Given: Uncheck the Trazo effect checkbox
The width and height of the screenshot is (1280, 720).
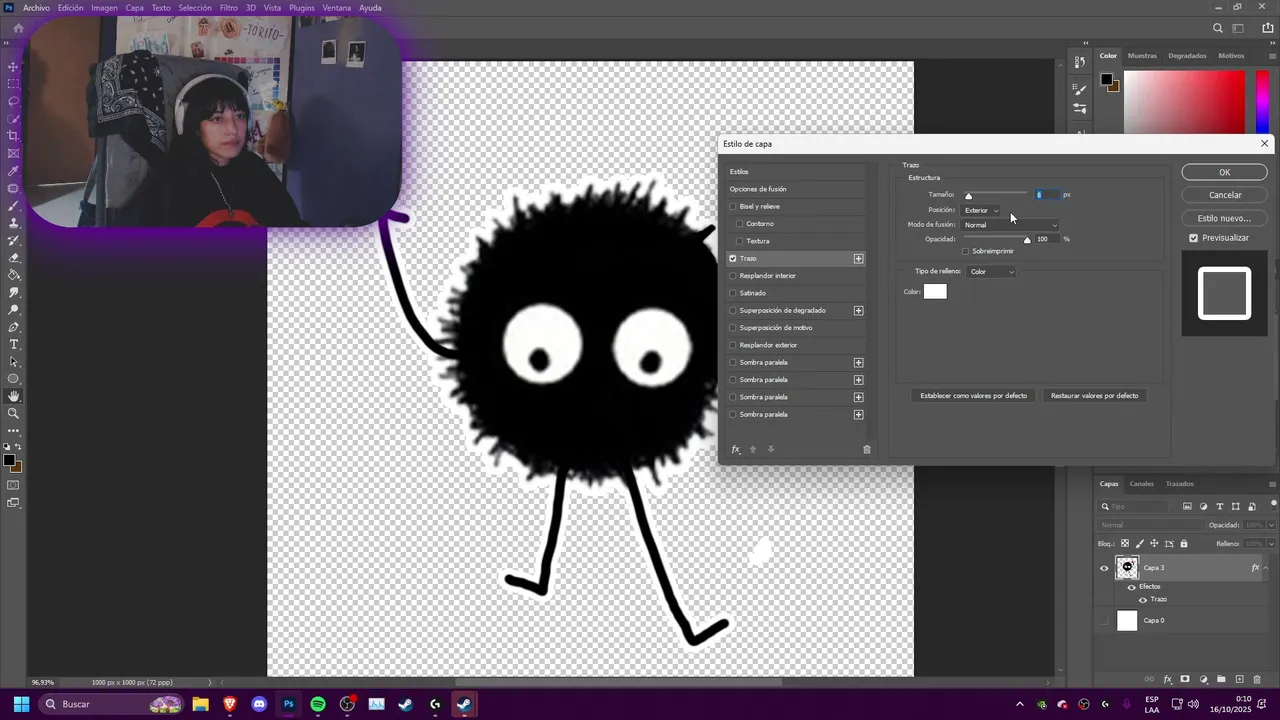Looking at the screenshot, I should click(x=733, y=259).
